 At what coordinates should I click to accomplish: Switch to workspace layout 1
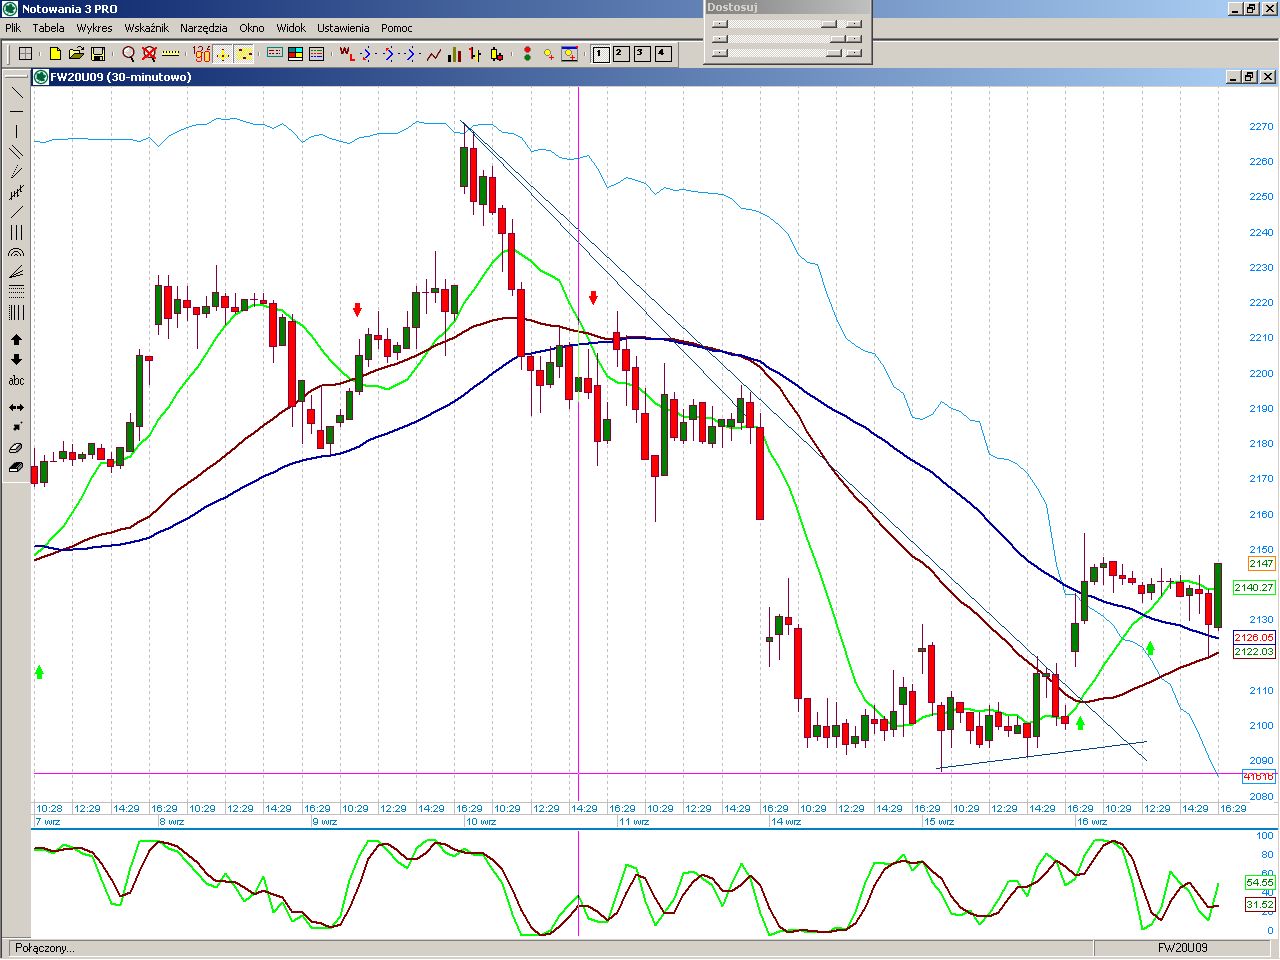tap(600, 54)
